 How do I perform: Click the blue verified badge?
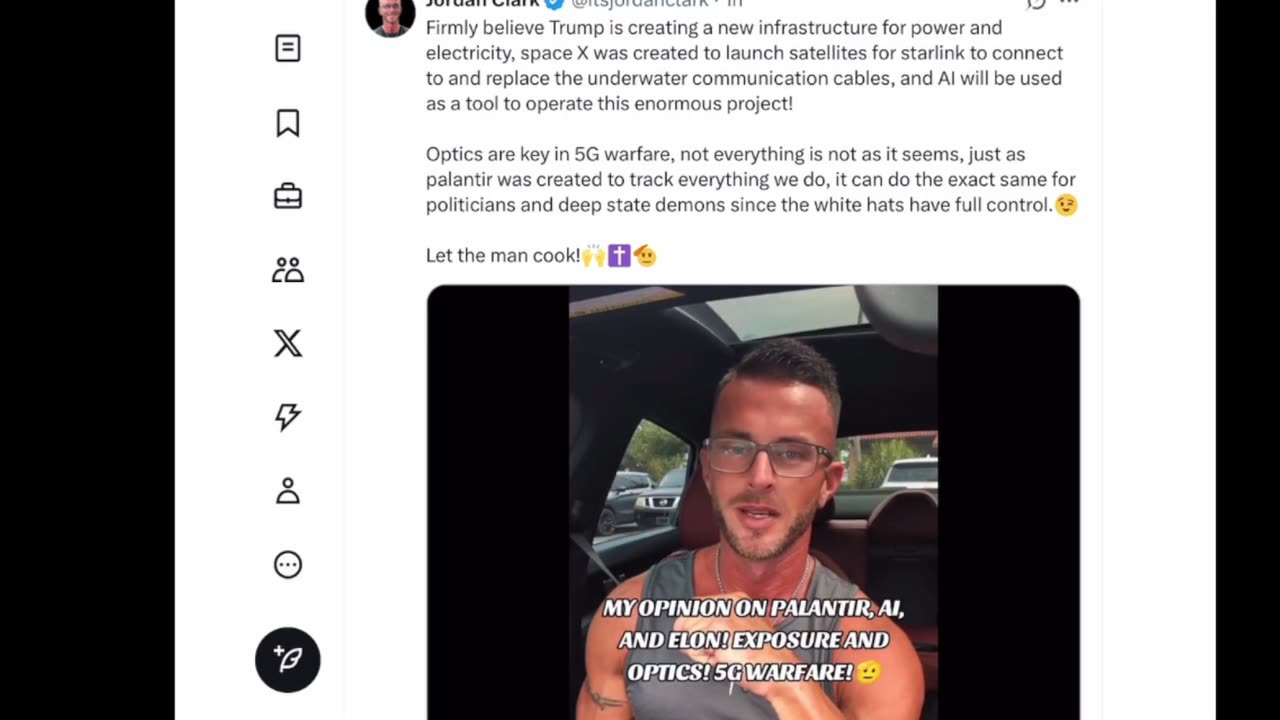coord(554,4)
